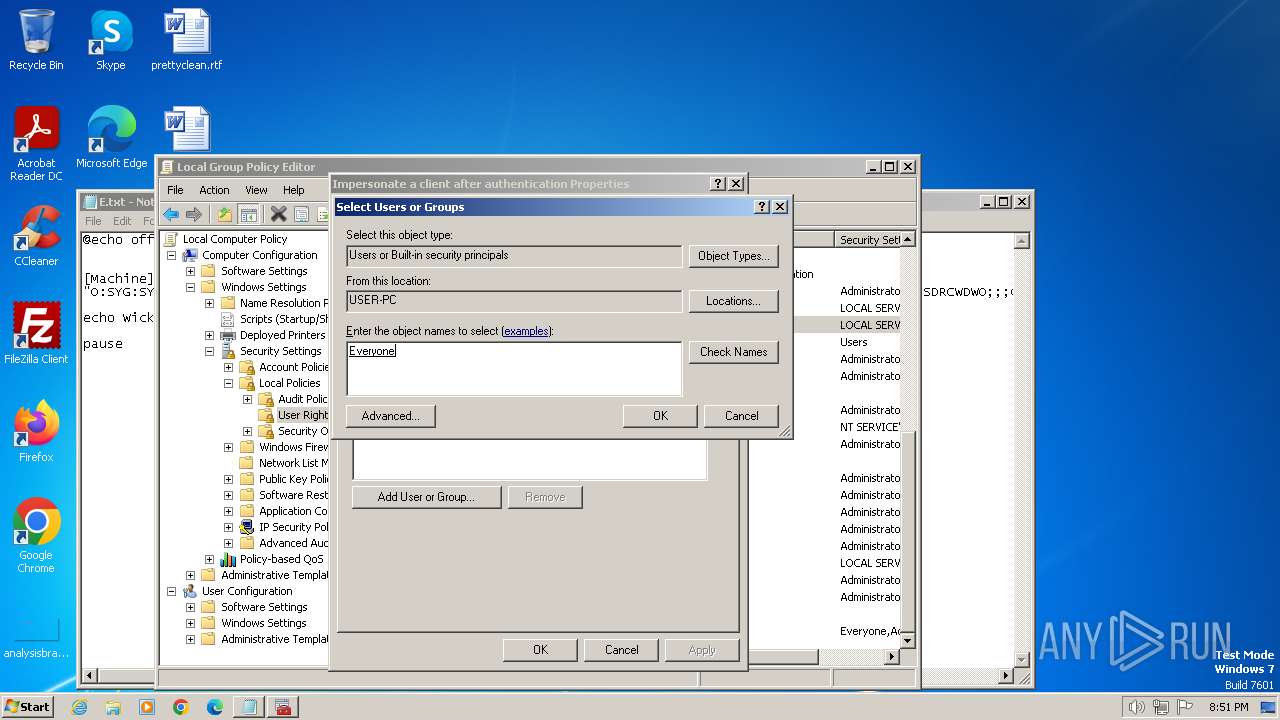Click Cancel in the Properties dialog
The image size is (1280, 720).
point(621,650)
